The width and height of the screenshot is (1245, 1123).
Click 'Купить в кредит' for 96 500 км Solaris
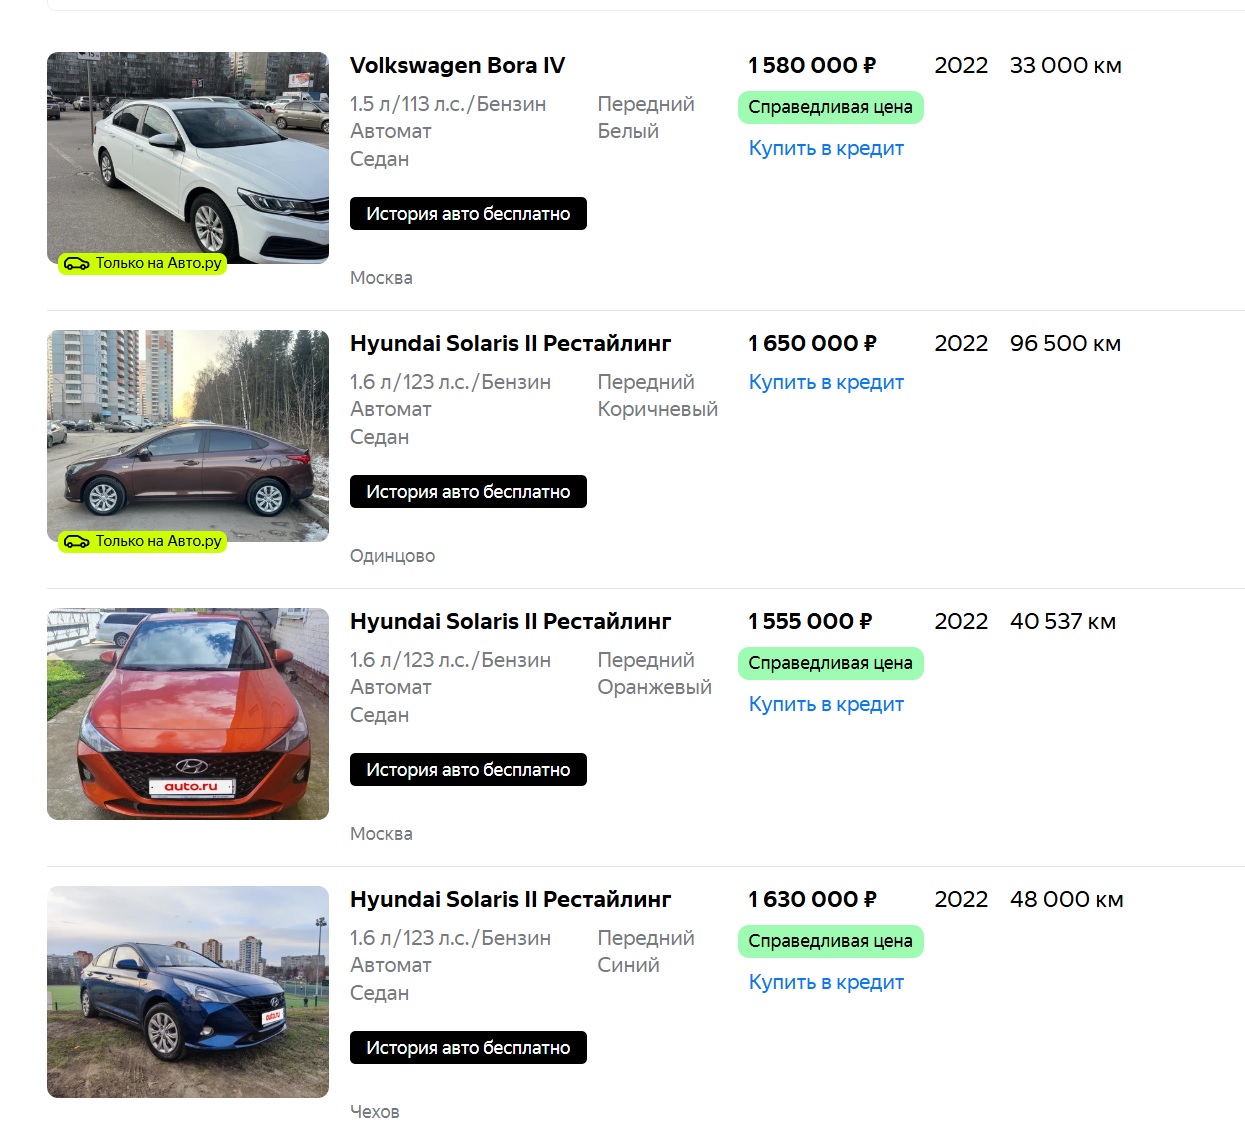tap(826, 383)
